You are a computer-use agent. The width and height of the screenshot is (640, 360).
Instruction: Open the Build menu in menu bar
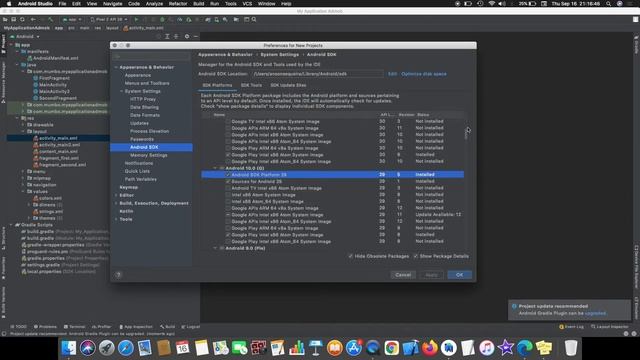199,4
